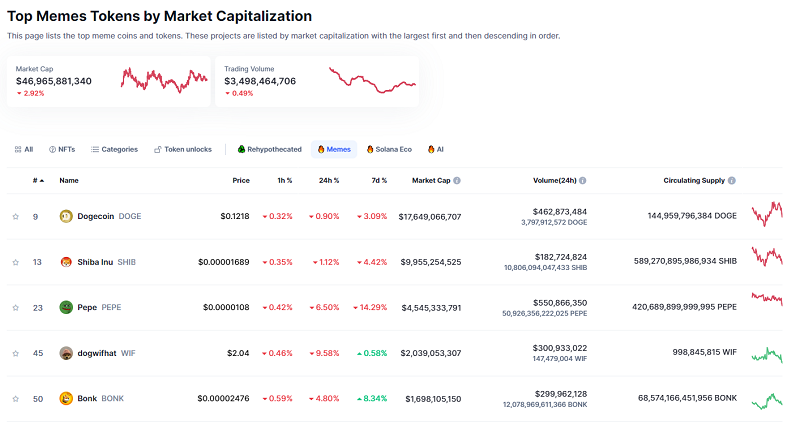Open the Rehypothecated category tab
Screen dimensions: 800x425
point(269,149)
